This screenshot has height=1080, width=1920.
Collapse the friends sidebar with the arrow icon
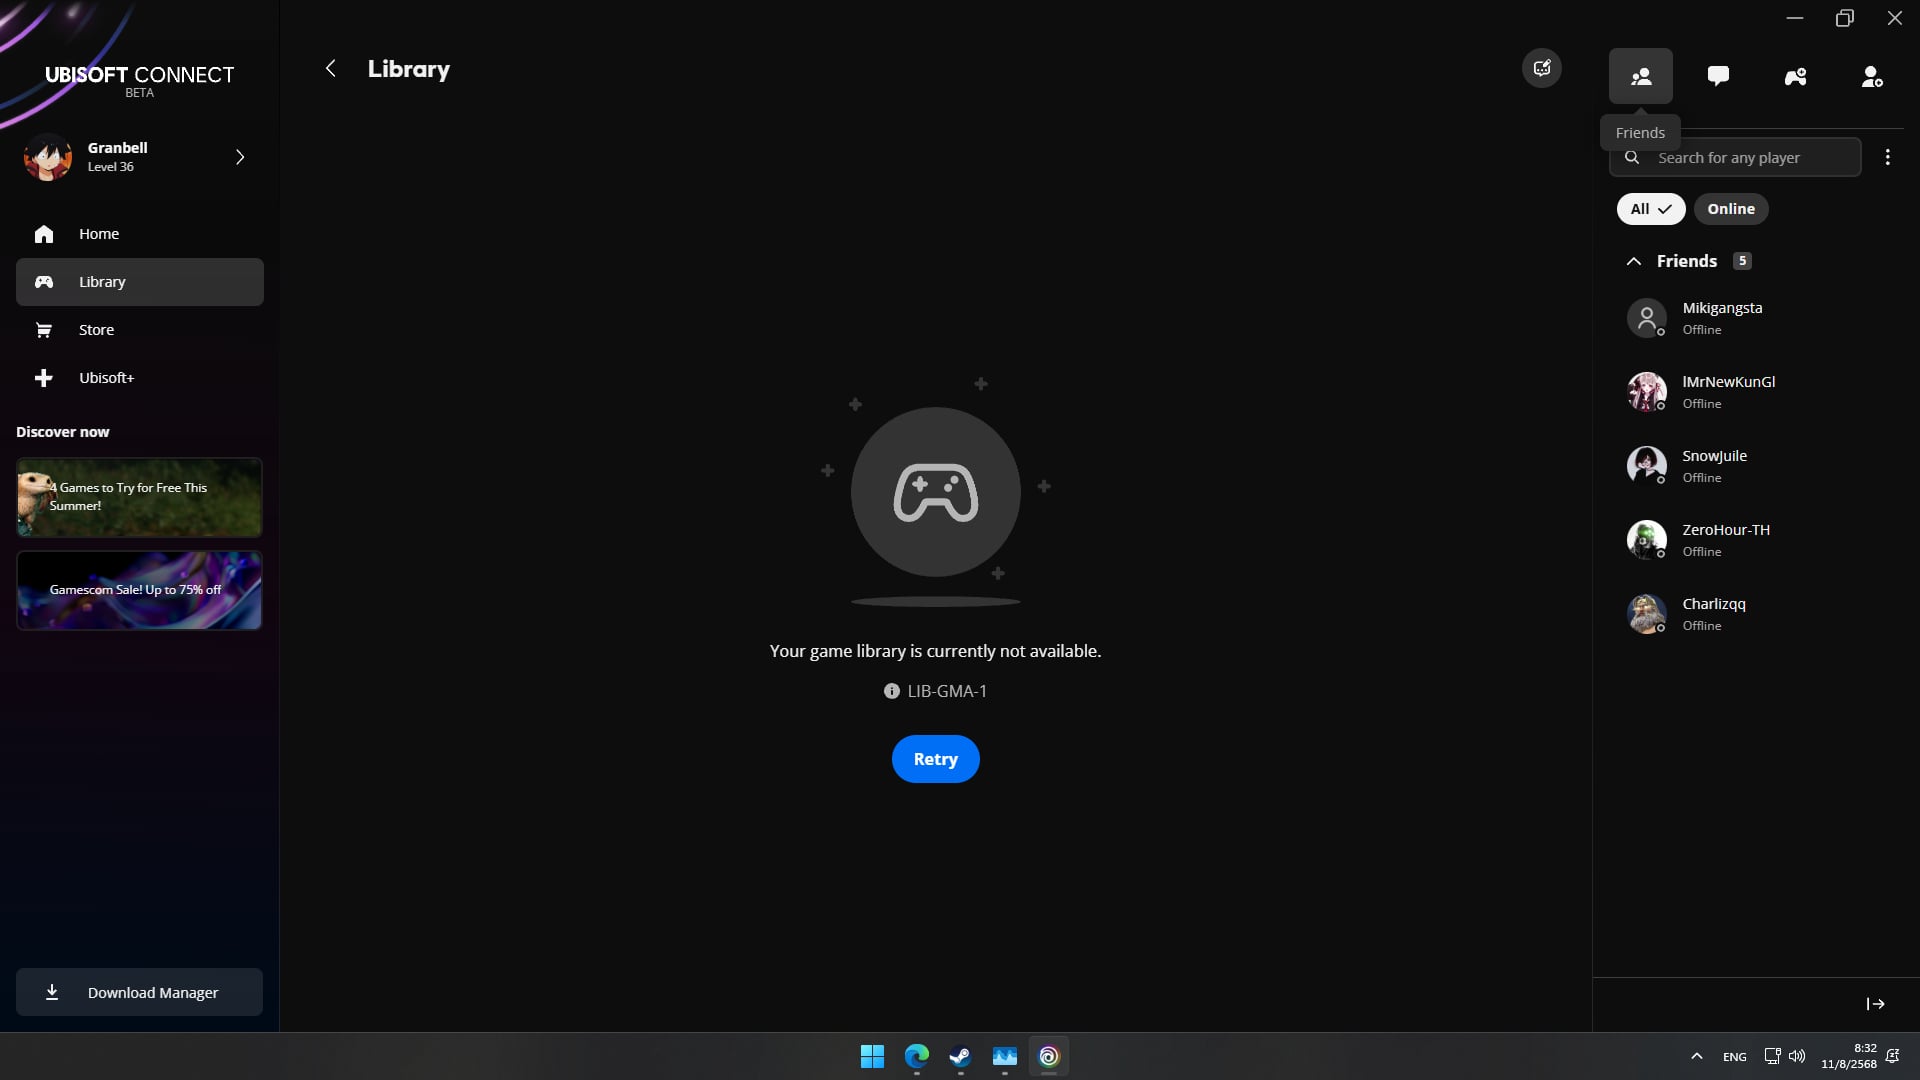click(x=1875, y=1004)
